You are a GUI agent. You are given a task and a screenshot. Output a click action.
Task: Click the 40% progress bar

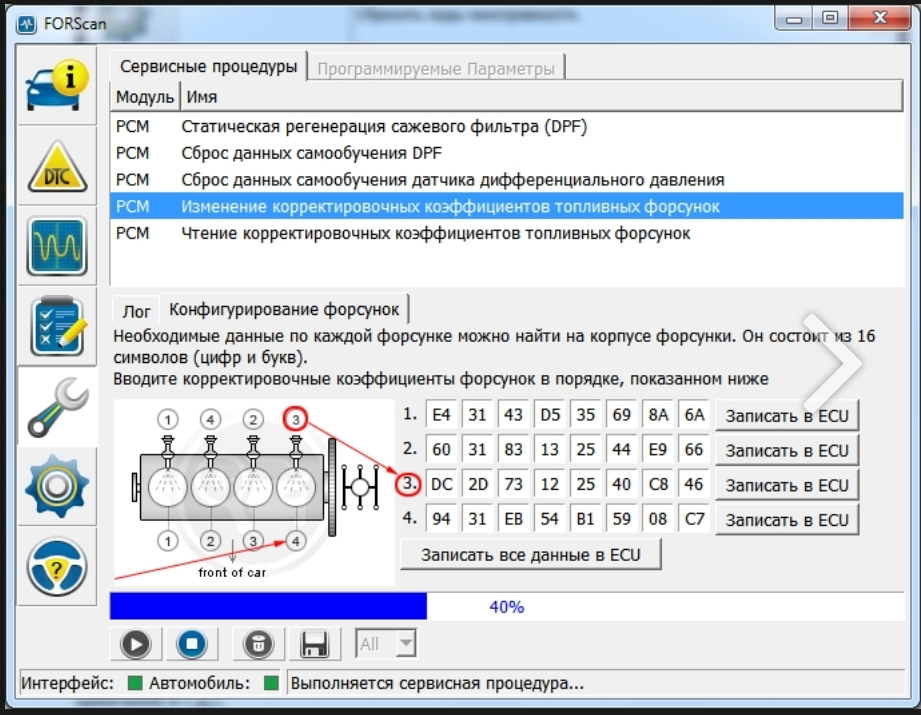tap(506, 606)
